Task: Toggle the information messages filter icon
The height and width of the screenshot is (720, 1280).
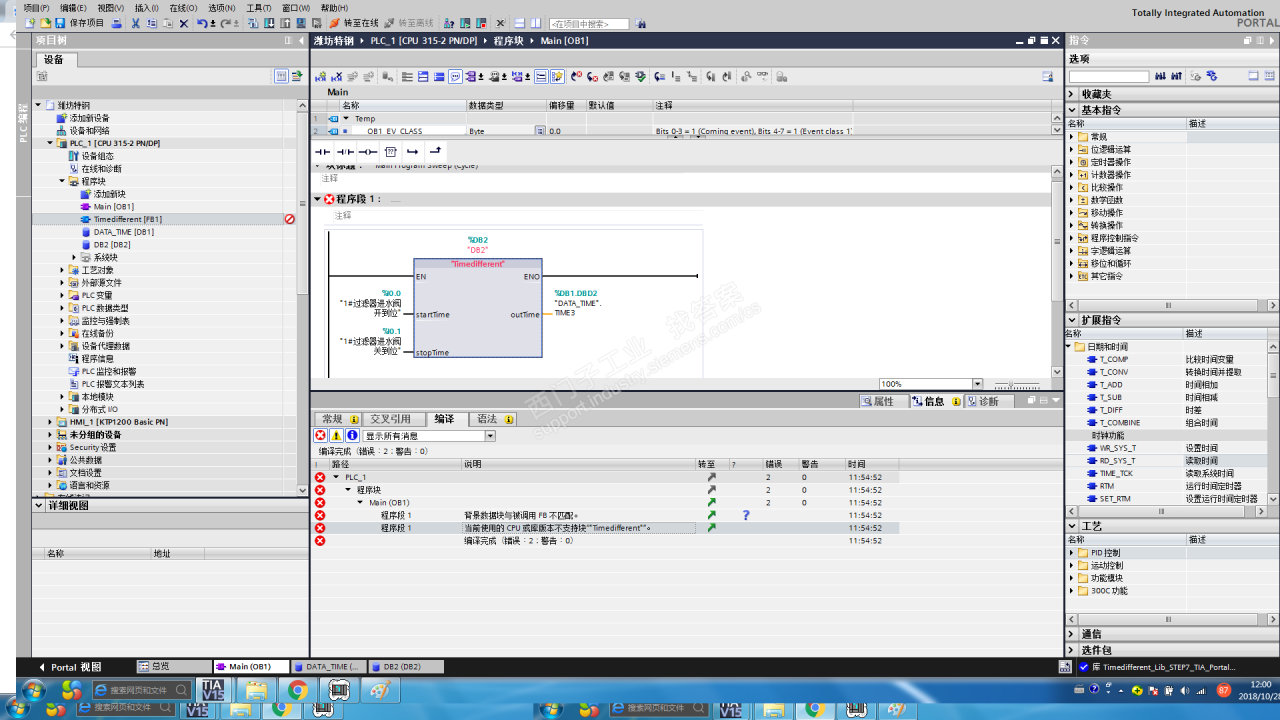Action: [352, 436]
